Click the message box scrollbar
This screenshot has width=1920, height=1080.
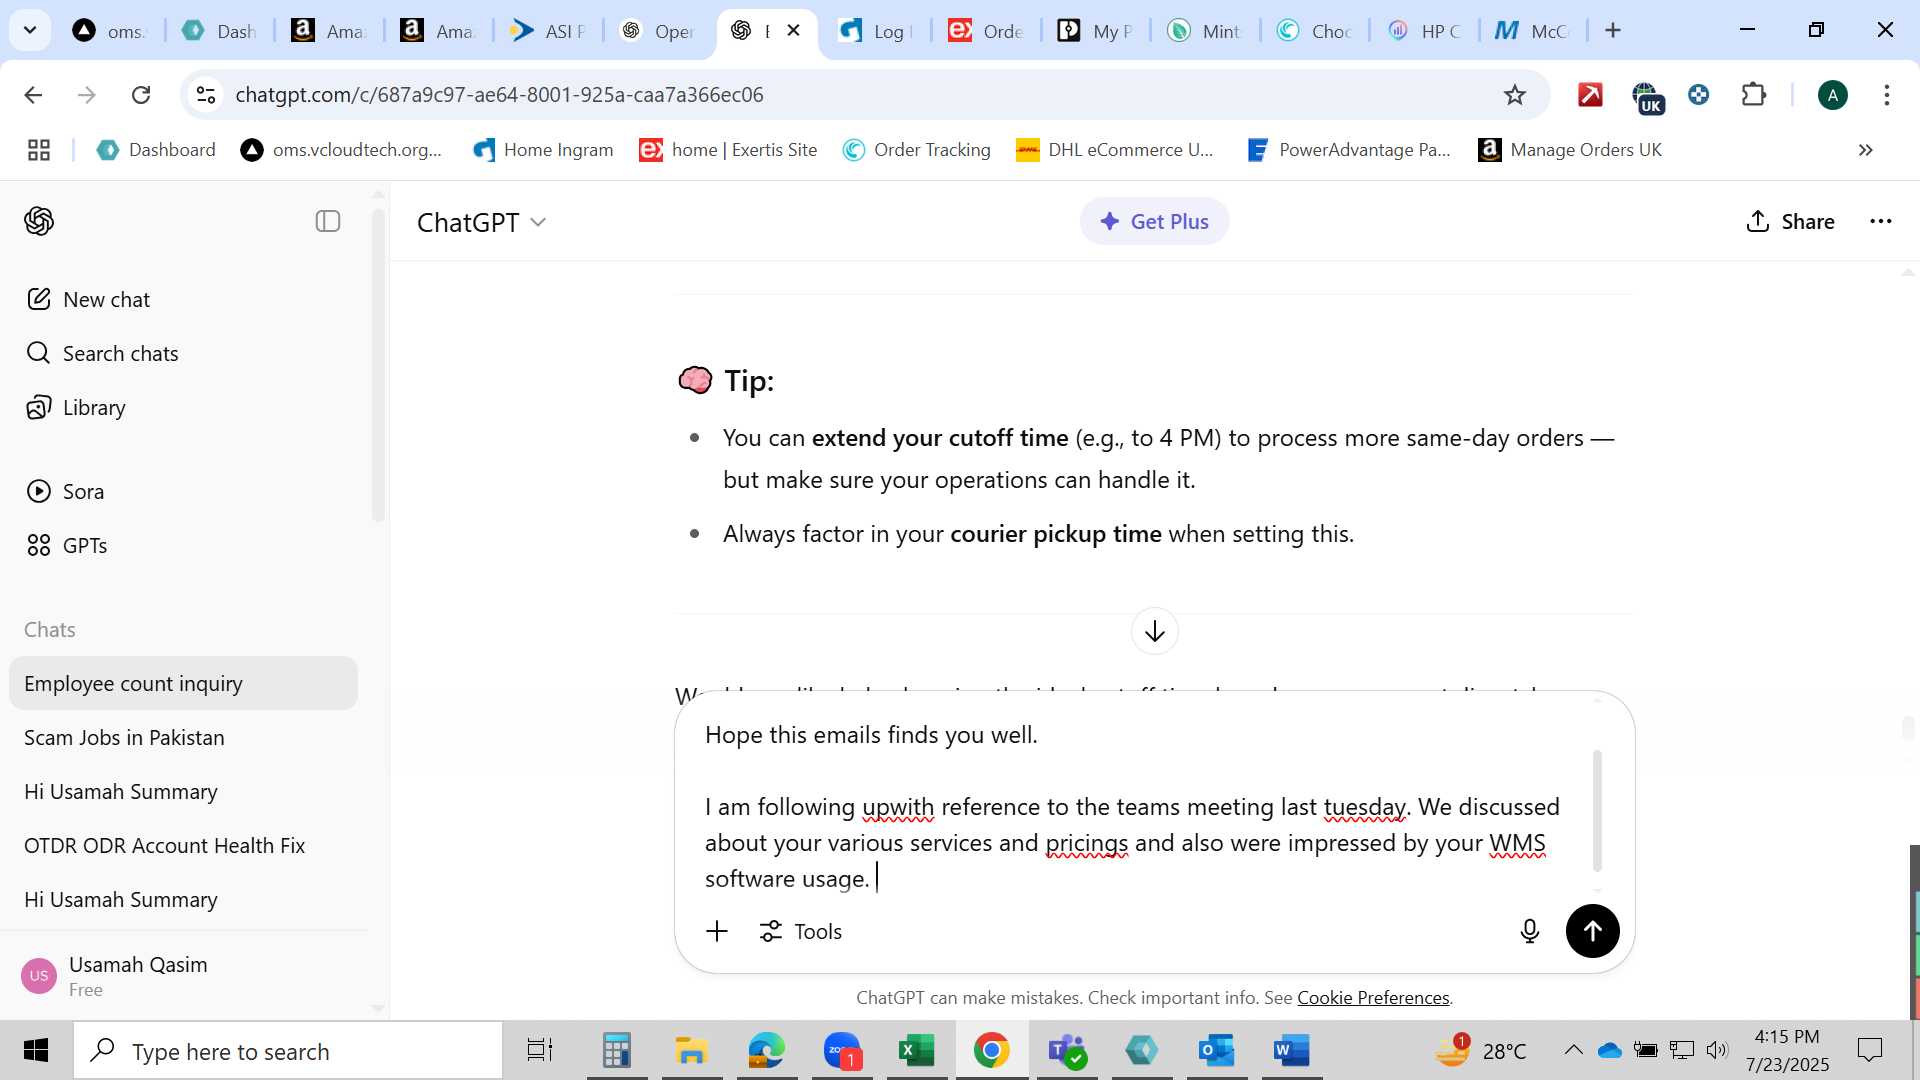pyautogui.click(x=1597, y=810)
